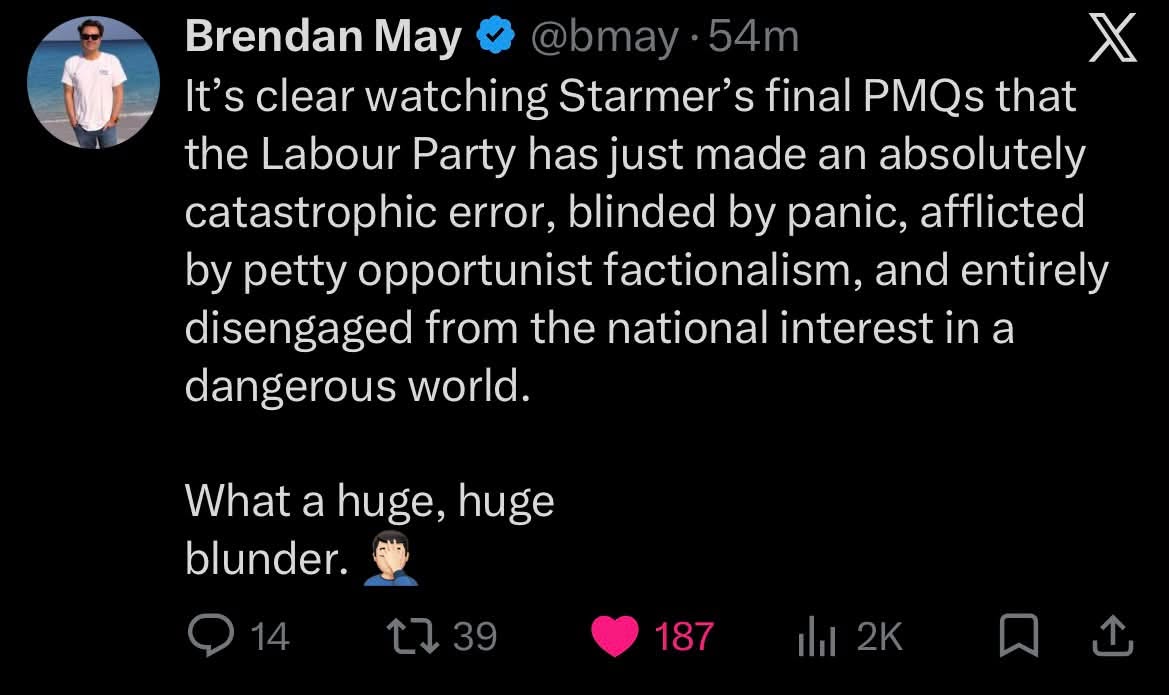Click the blue verified checkmark badge
Viewport: 1169px width, 695px height.
coord(496,37)
